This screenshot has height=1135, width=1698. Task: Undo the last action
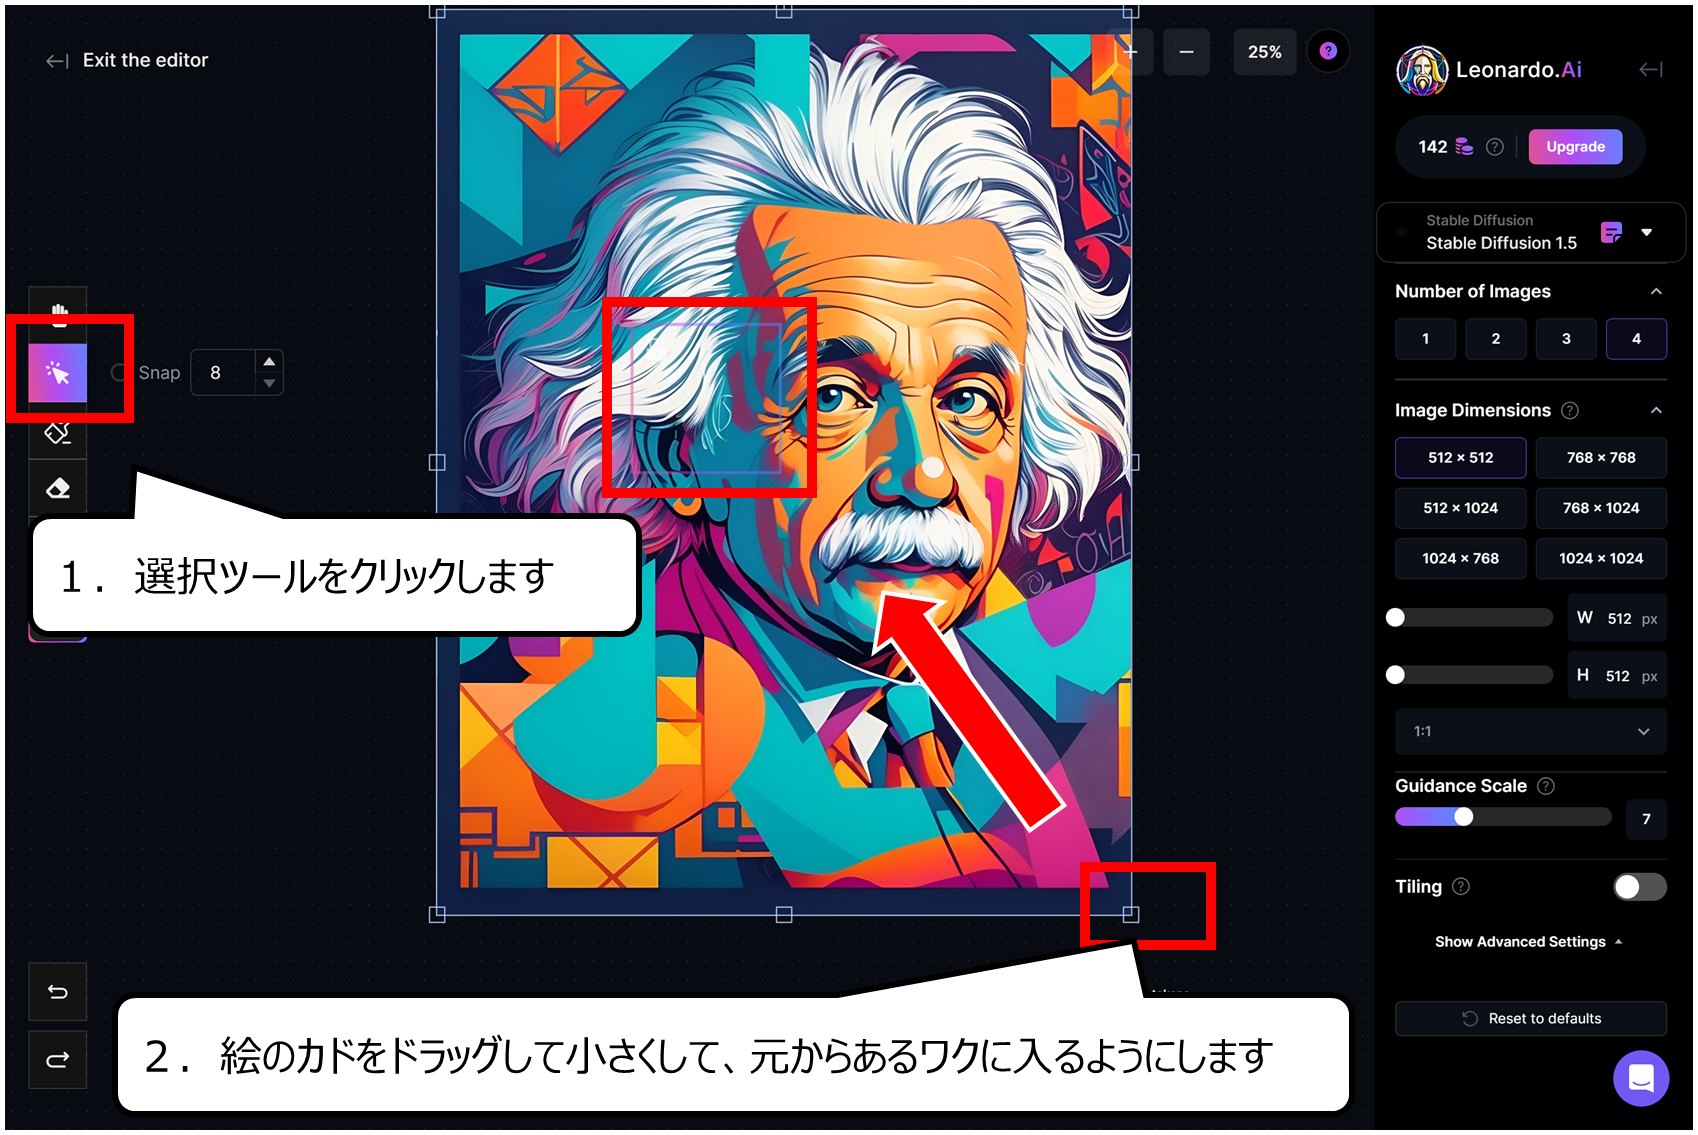click(x=58, y=992)
